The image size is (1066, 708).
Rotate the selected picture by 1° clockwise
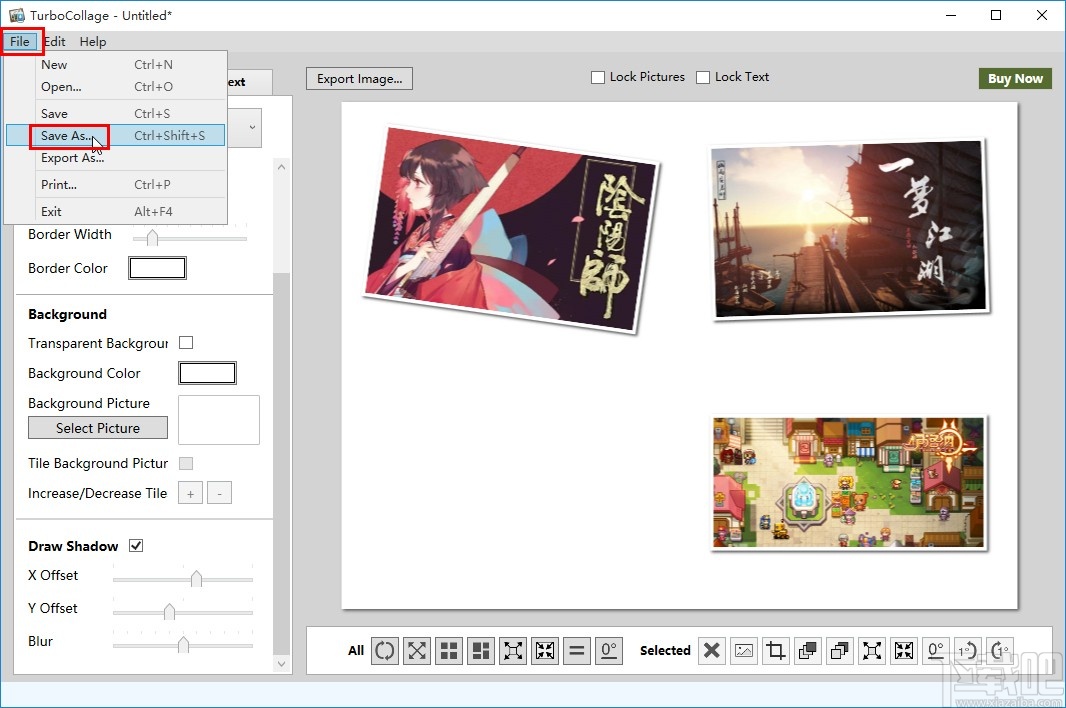click(999, 650)
